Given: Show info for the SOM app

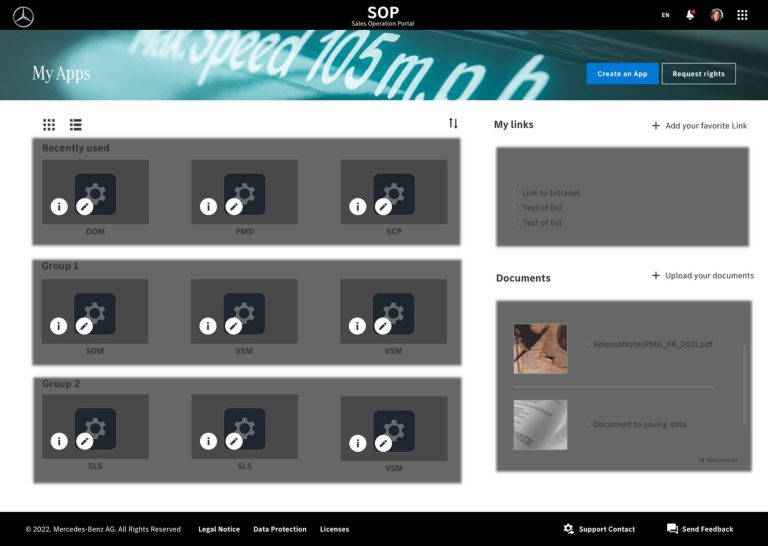Looking at the screenshot, I should coord(59,326).
